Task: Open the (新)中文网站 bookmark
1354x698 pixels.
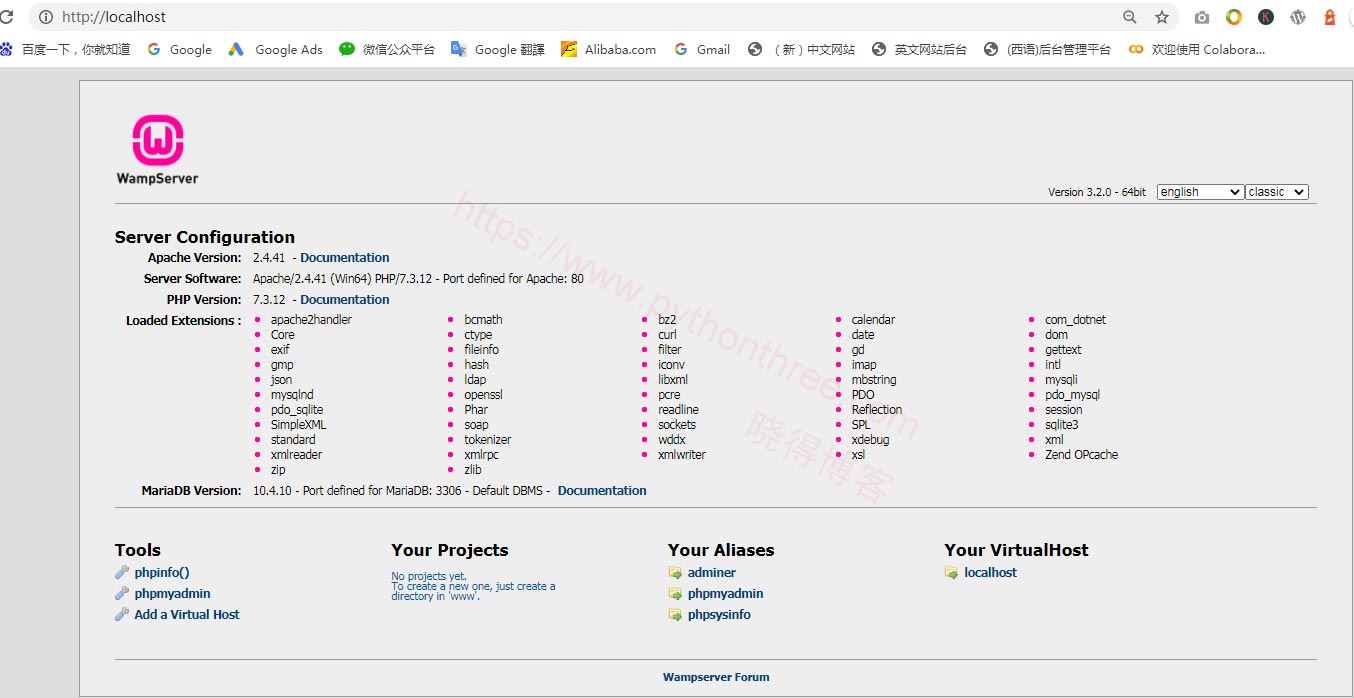Action: click(801, 49)
